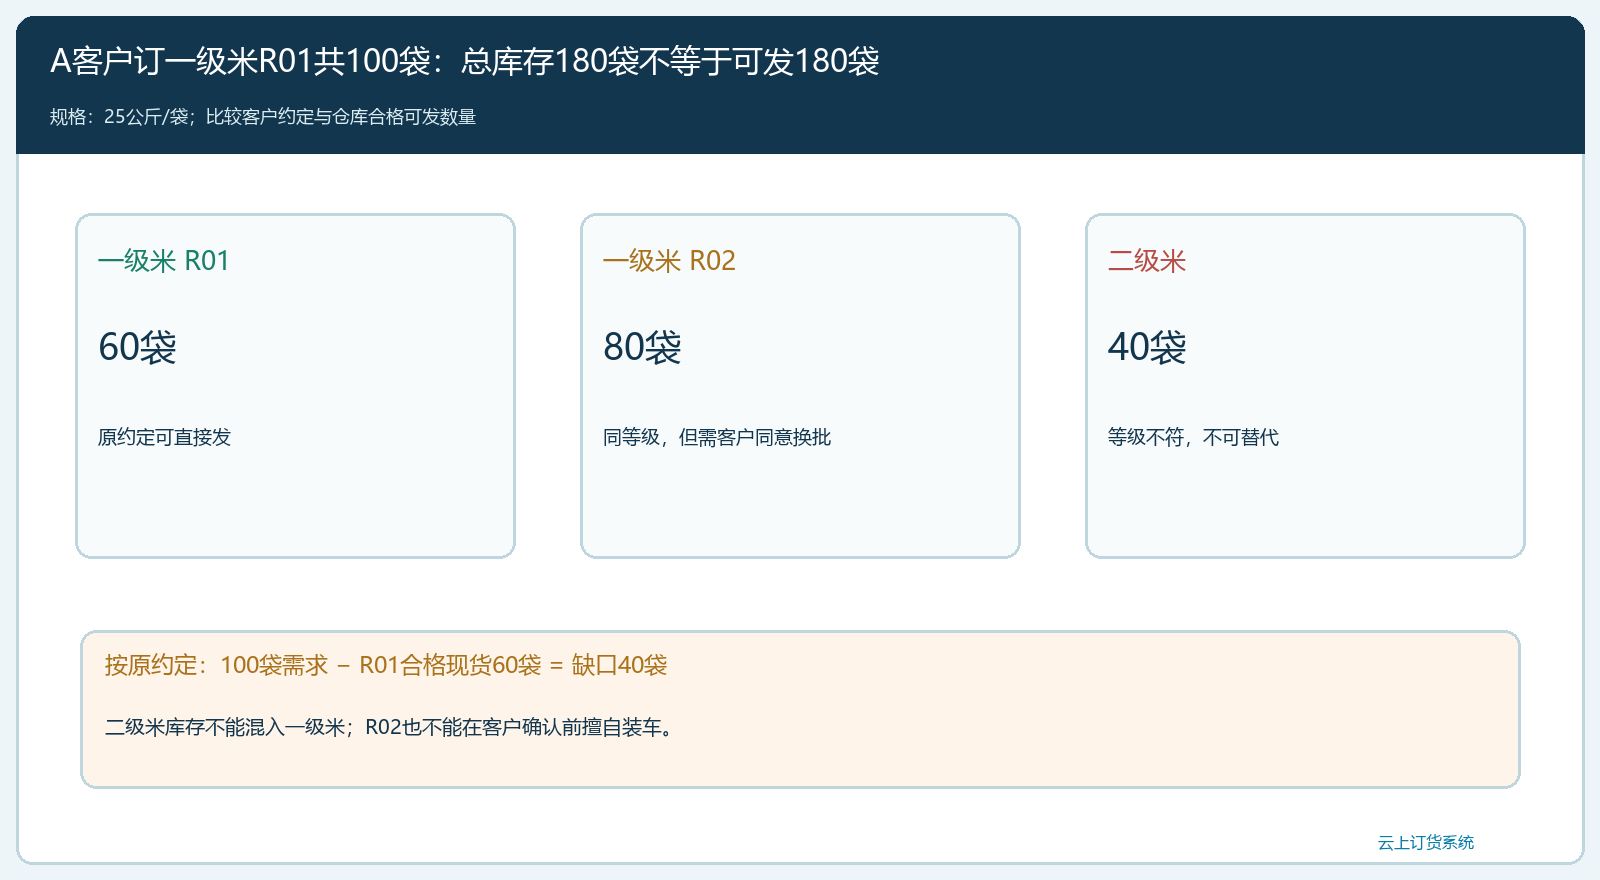Click the 缺口40袋 calculation line
1600x880 pixels.
click(386, 665)
